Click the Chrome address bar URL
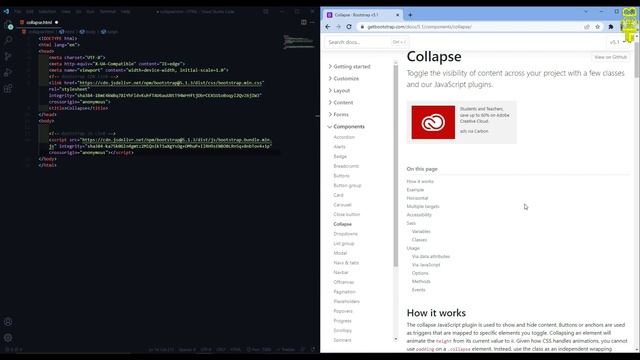This screenshot has width=640, height=360. 420,27
